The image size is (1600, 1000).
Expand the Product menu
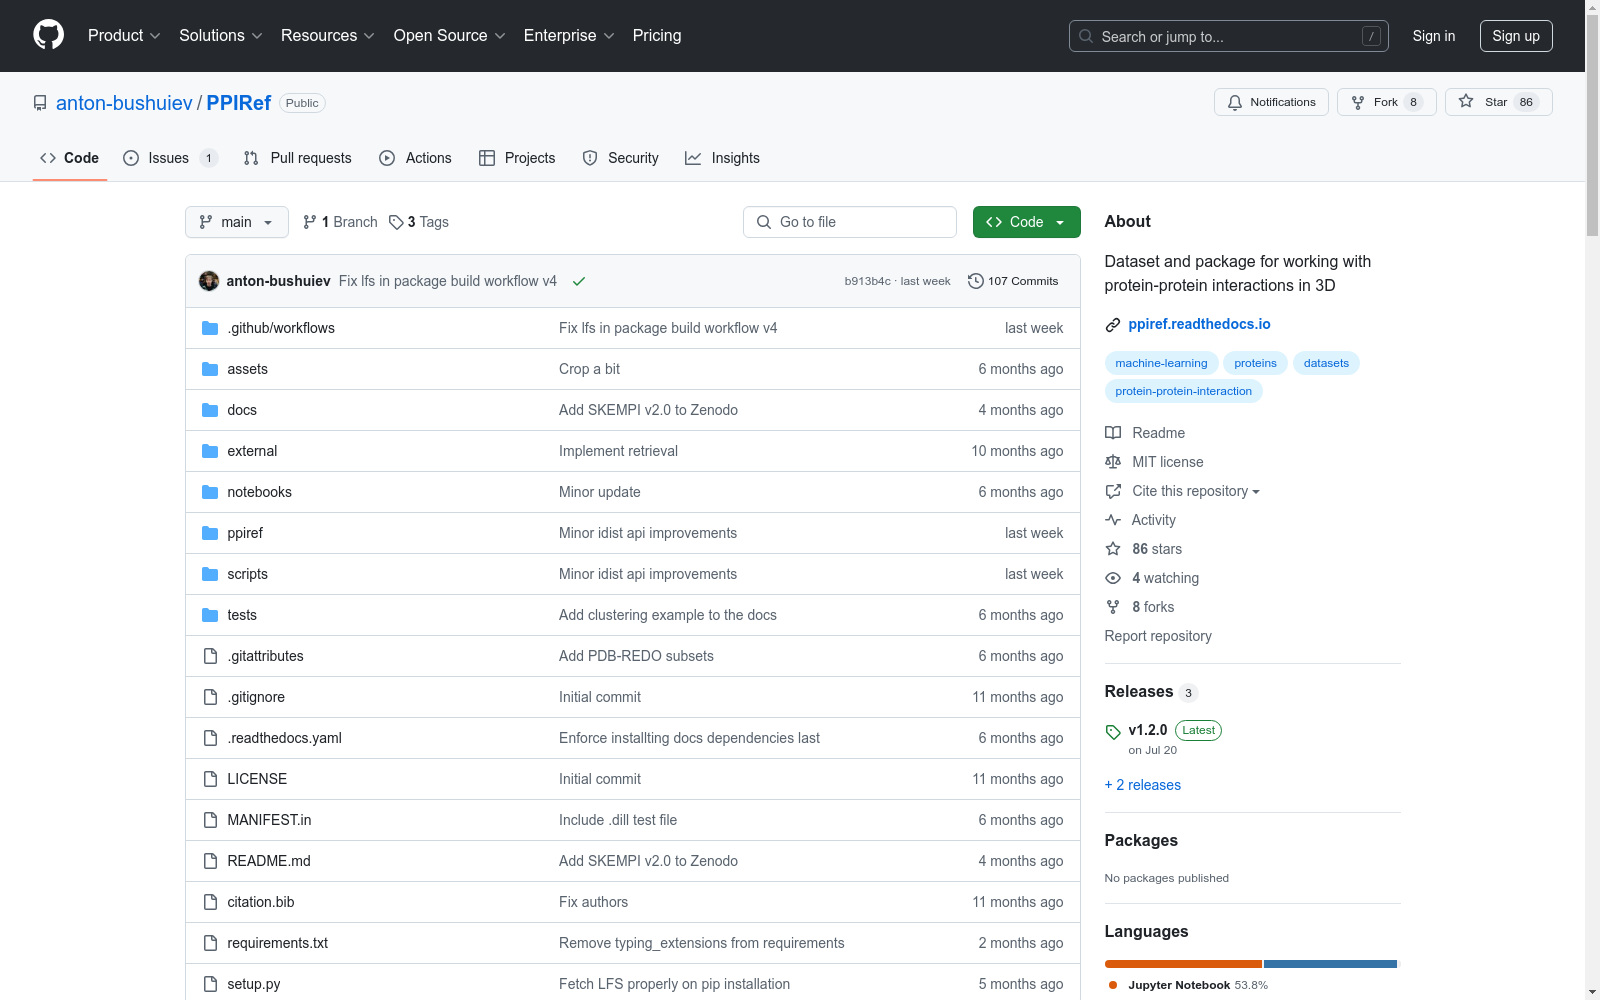tap(124, 35)
